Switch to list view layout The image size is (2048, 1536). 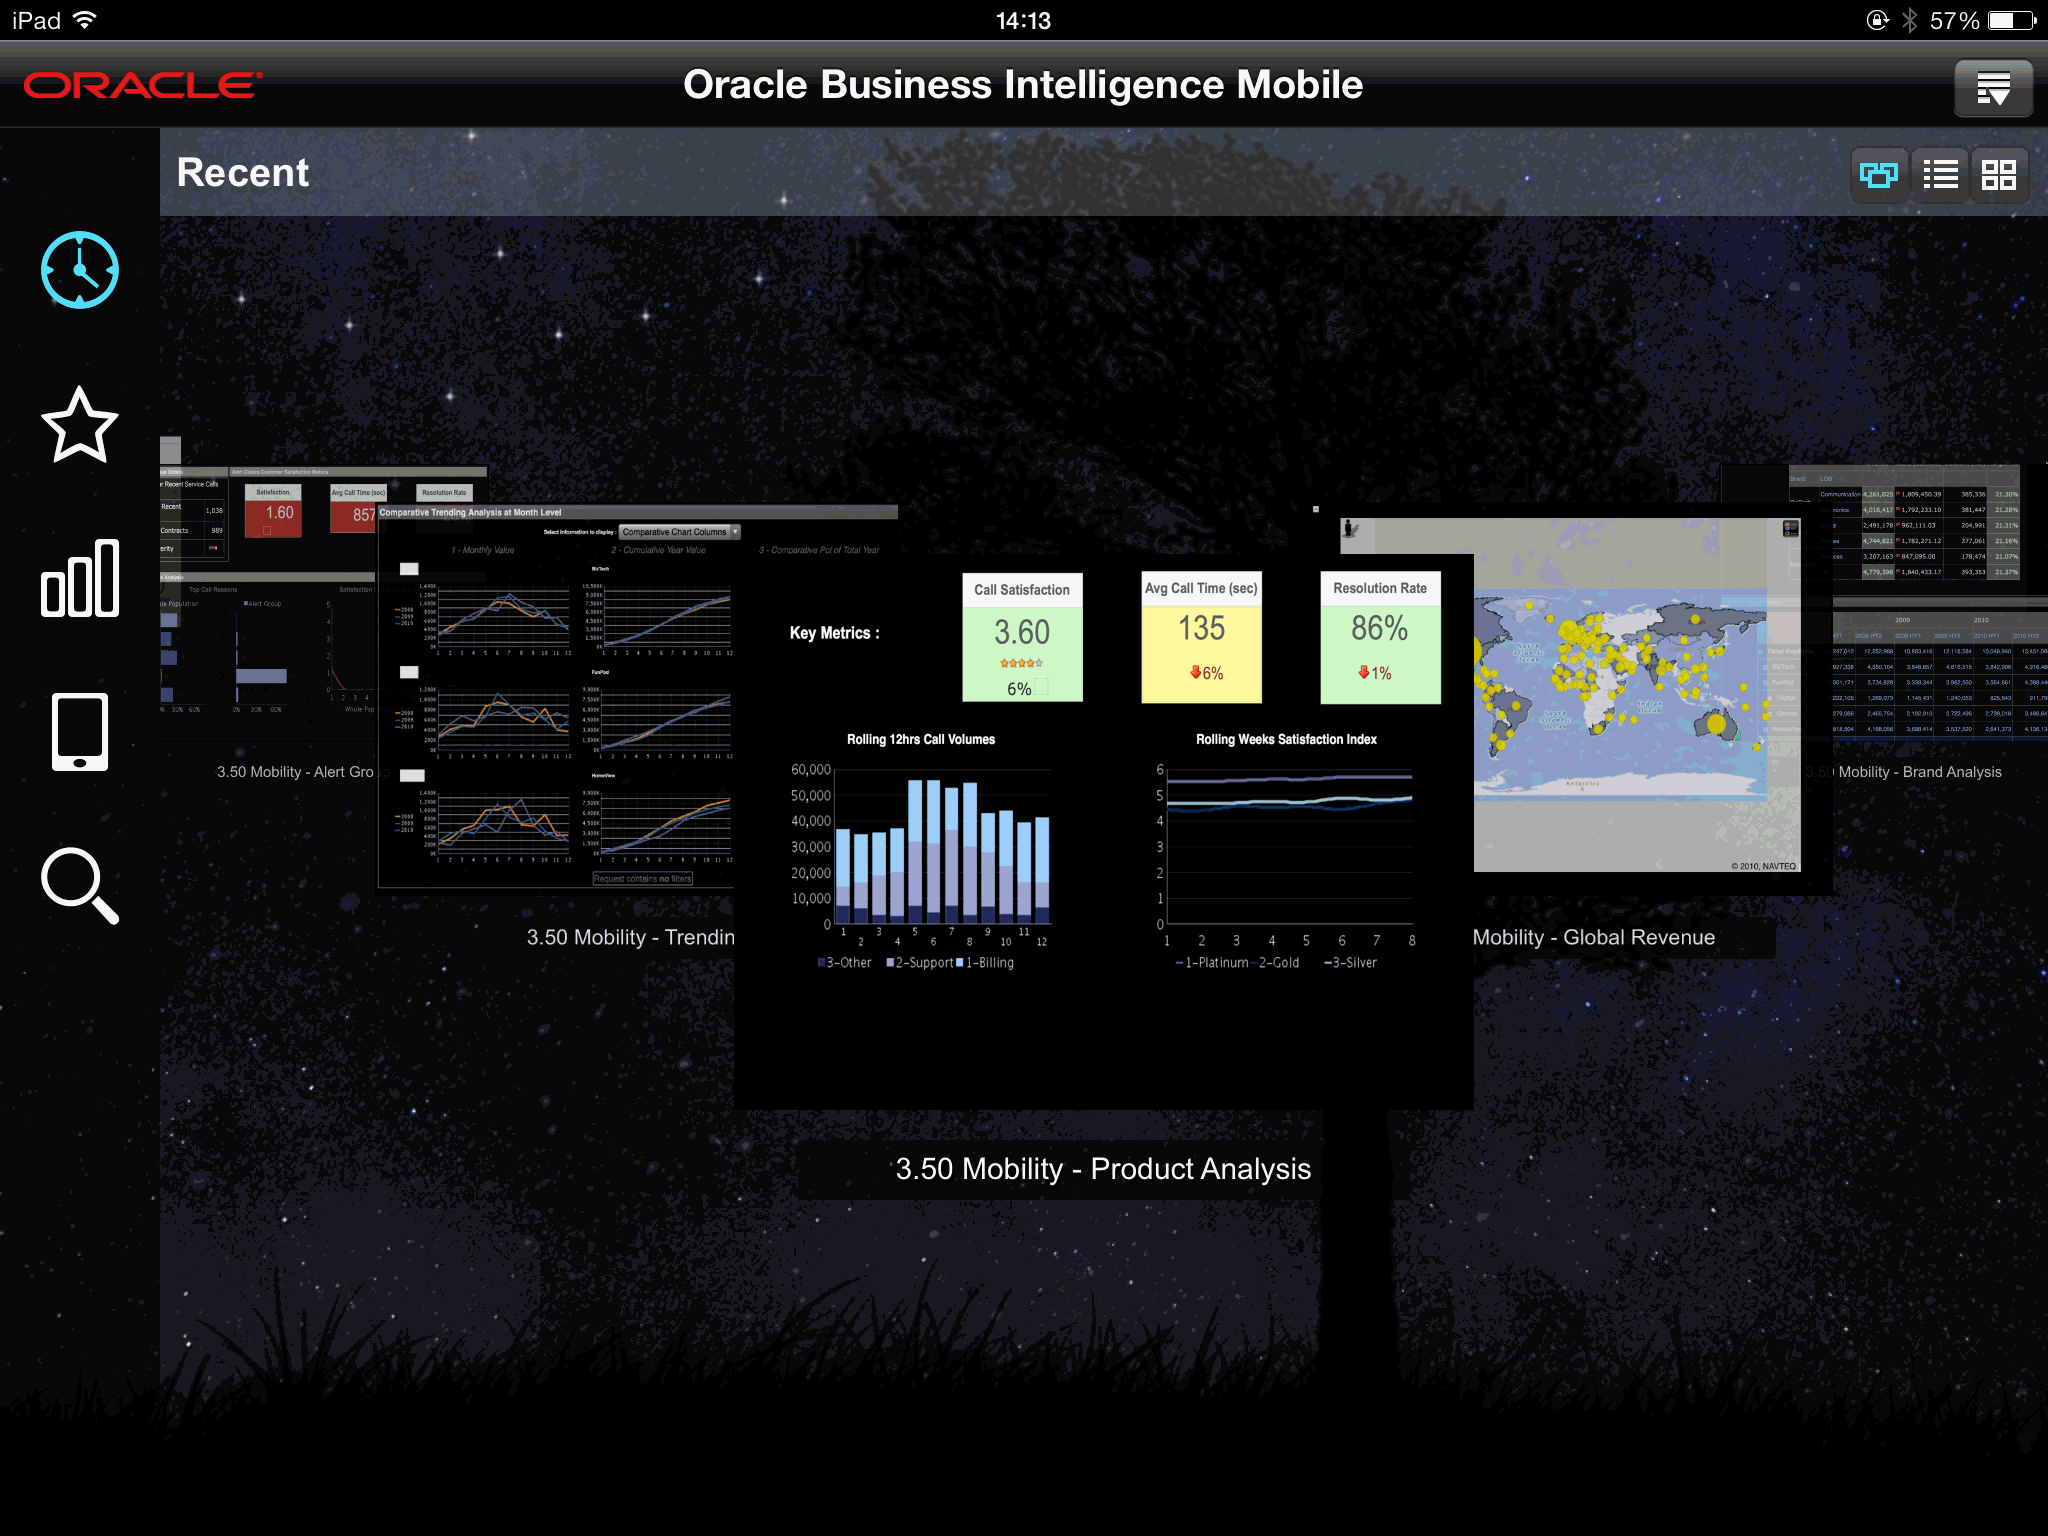pos(1938,173)
